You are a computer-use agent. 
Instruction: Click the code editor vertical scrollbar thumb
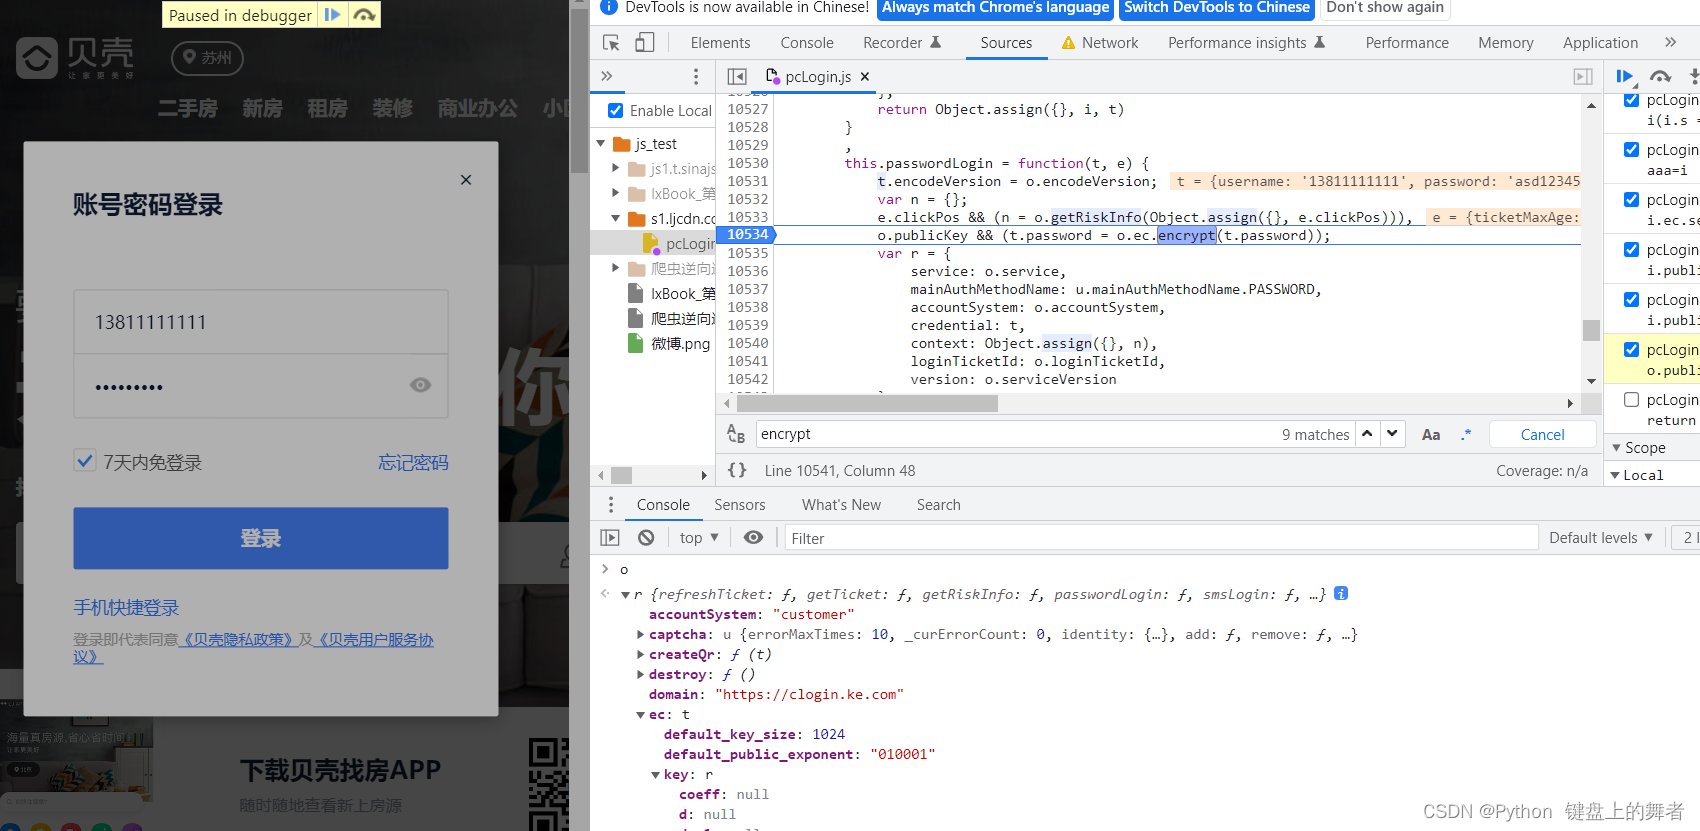[x=1591, y=330]
